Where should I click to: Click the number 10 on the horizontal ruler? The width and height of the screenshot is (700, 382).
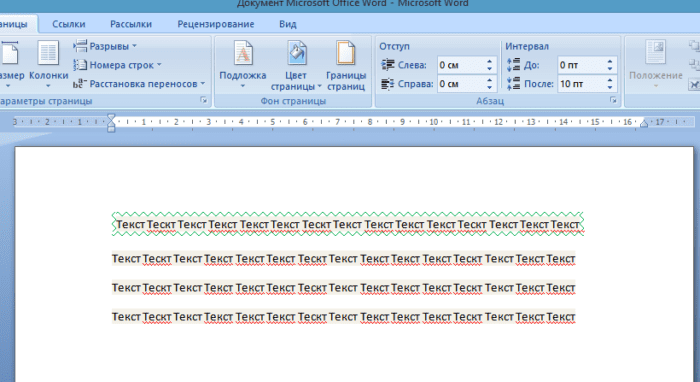click(433, 122)
